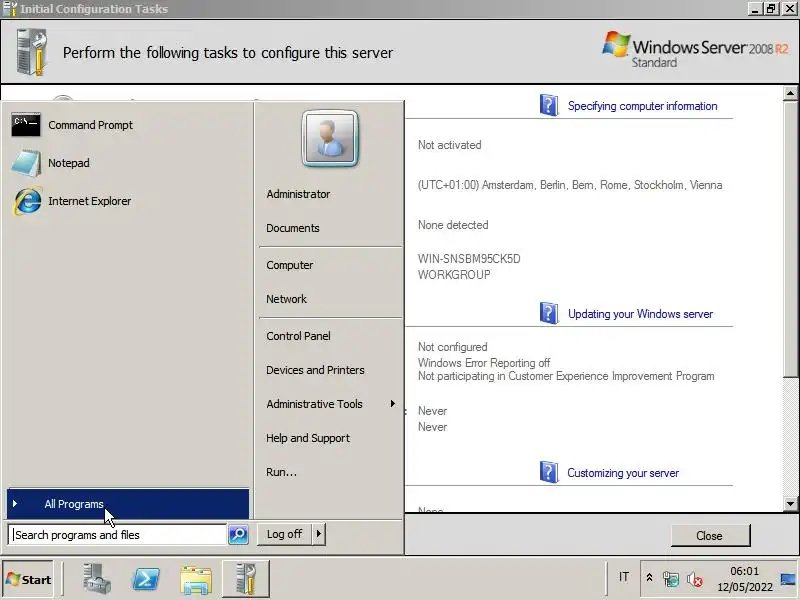This screenshot has height=600, width=800.
Task: Select the 'None detected' network text
Action: click(453, 225)
